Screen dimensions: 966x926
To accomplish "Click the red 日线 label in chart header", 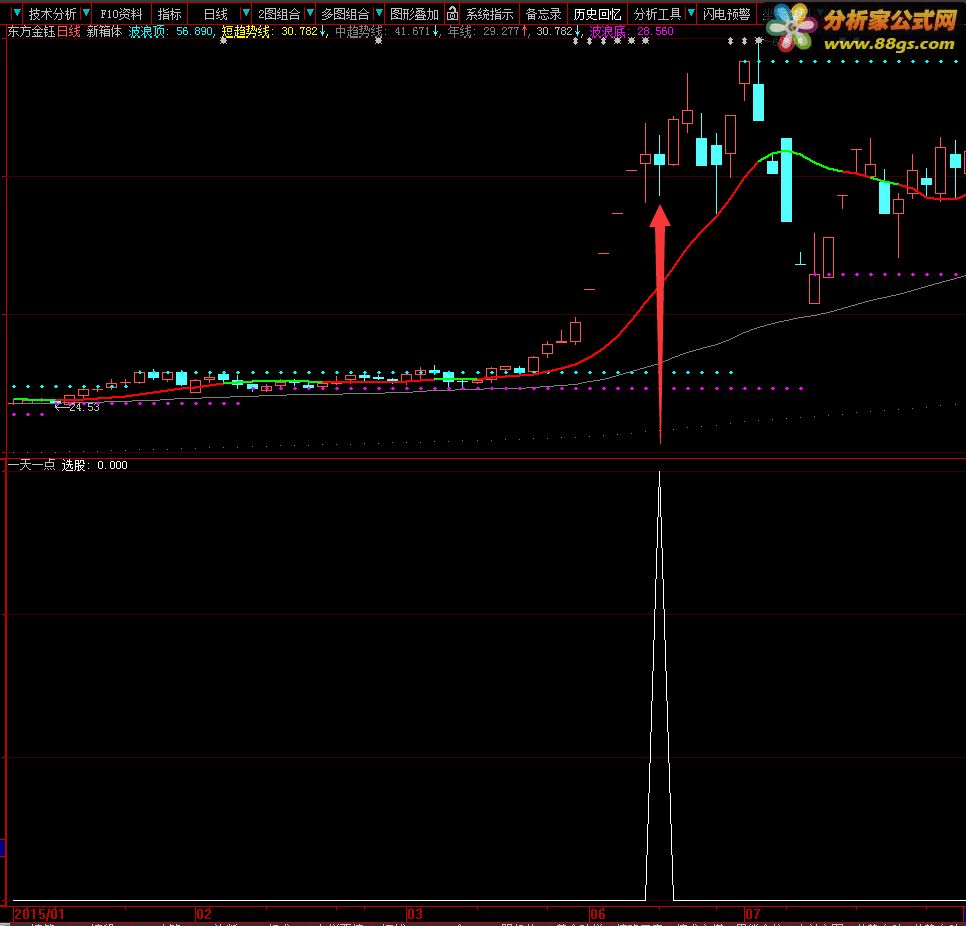I will point(69,31).
